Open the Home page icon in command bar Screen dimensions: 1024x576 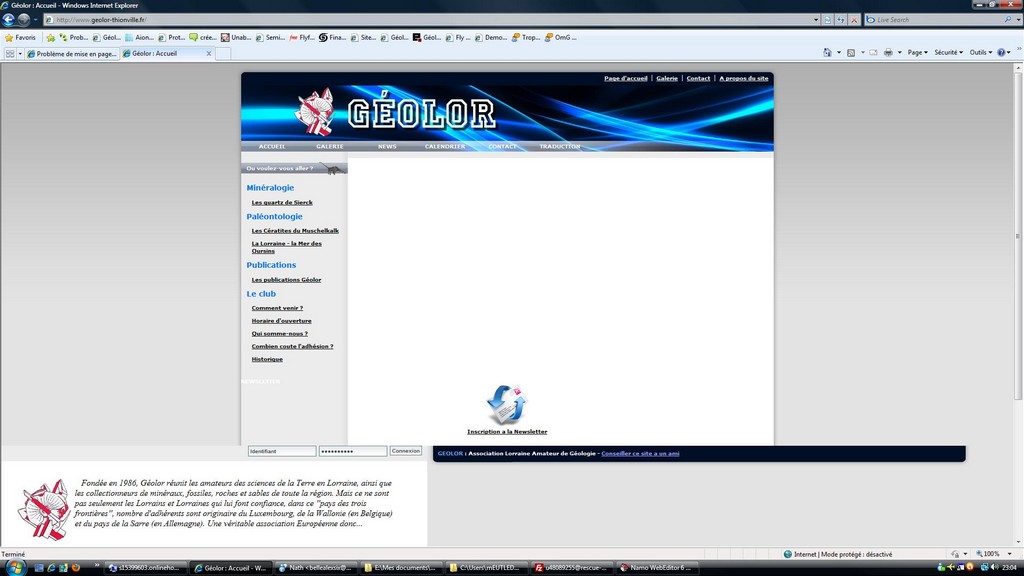click(827, 52)
